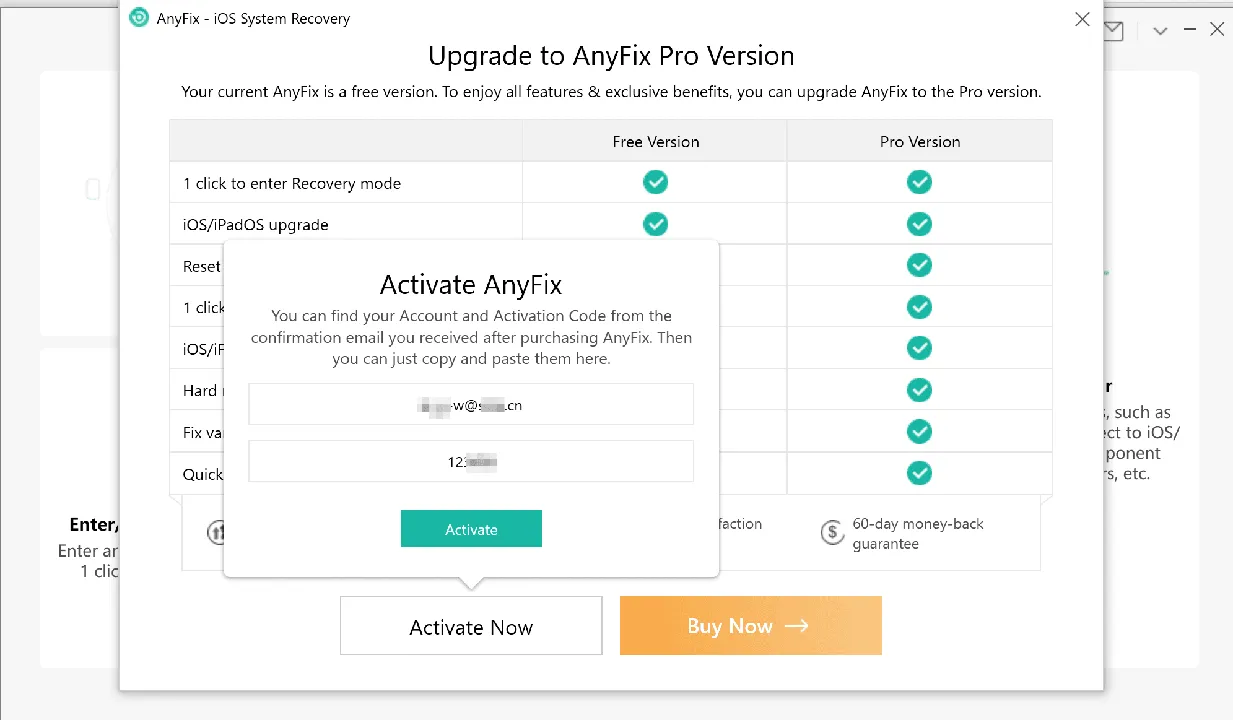
Task: Click the Activate Now button
Action: point(471,626)
